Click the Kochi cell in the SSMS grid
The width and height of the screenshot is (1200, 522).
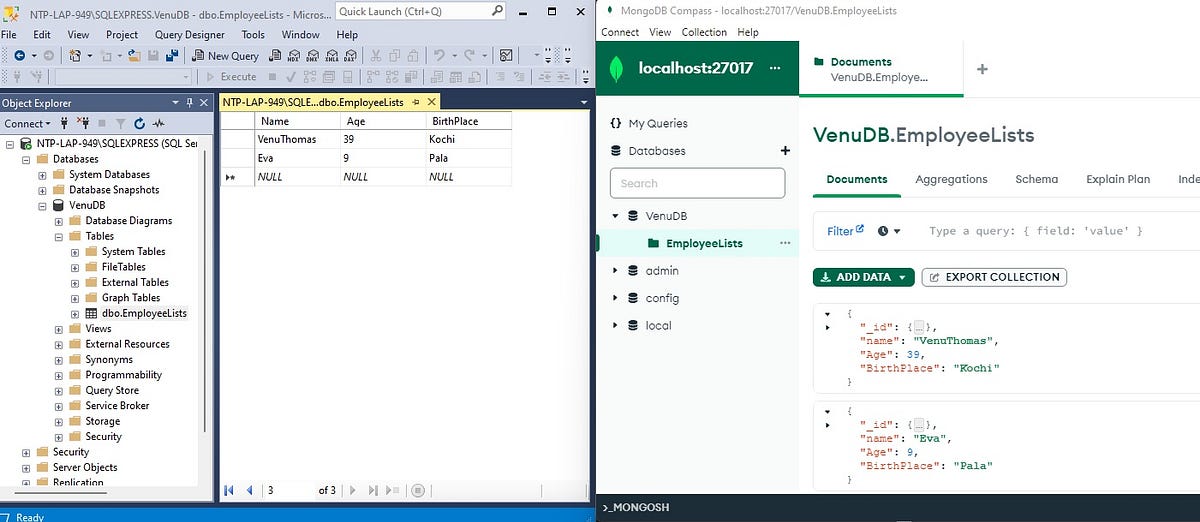coord(468,139)
